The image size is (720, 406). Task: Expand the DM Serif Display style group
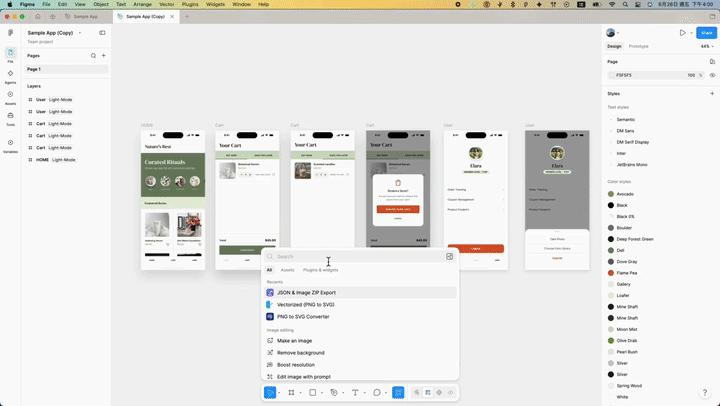tap(611, 142)
